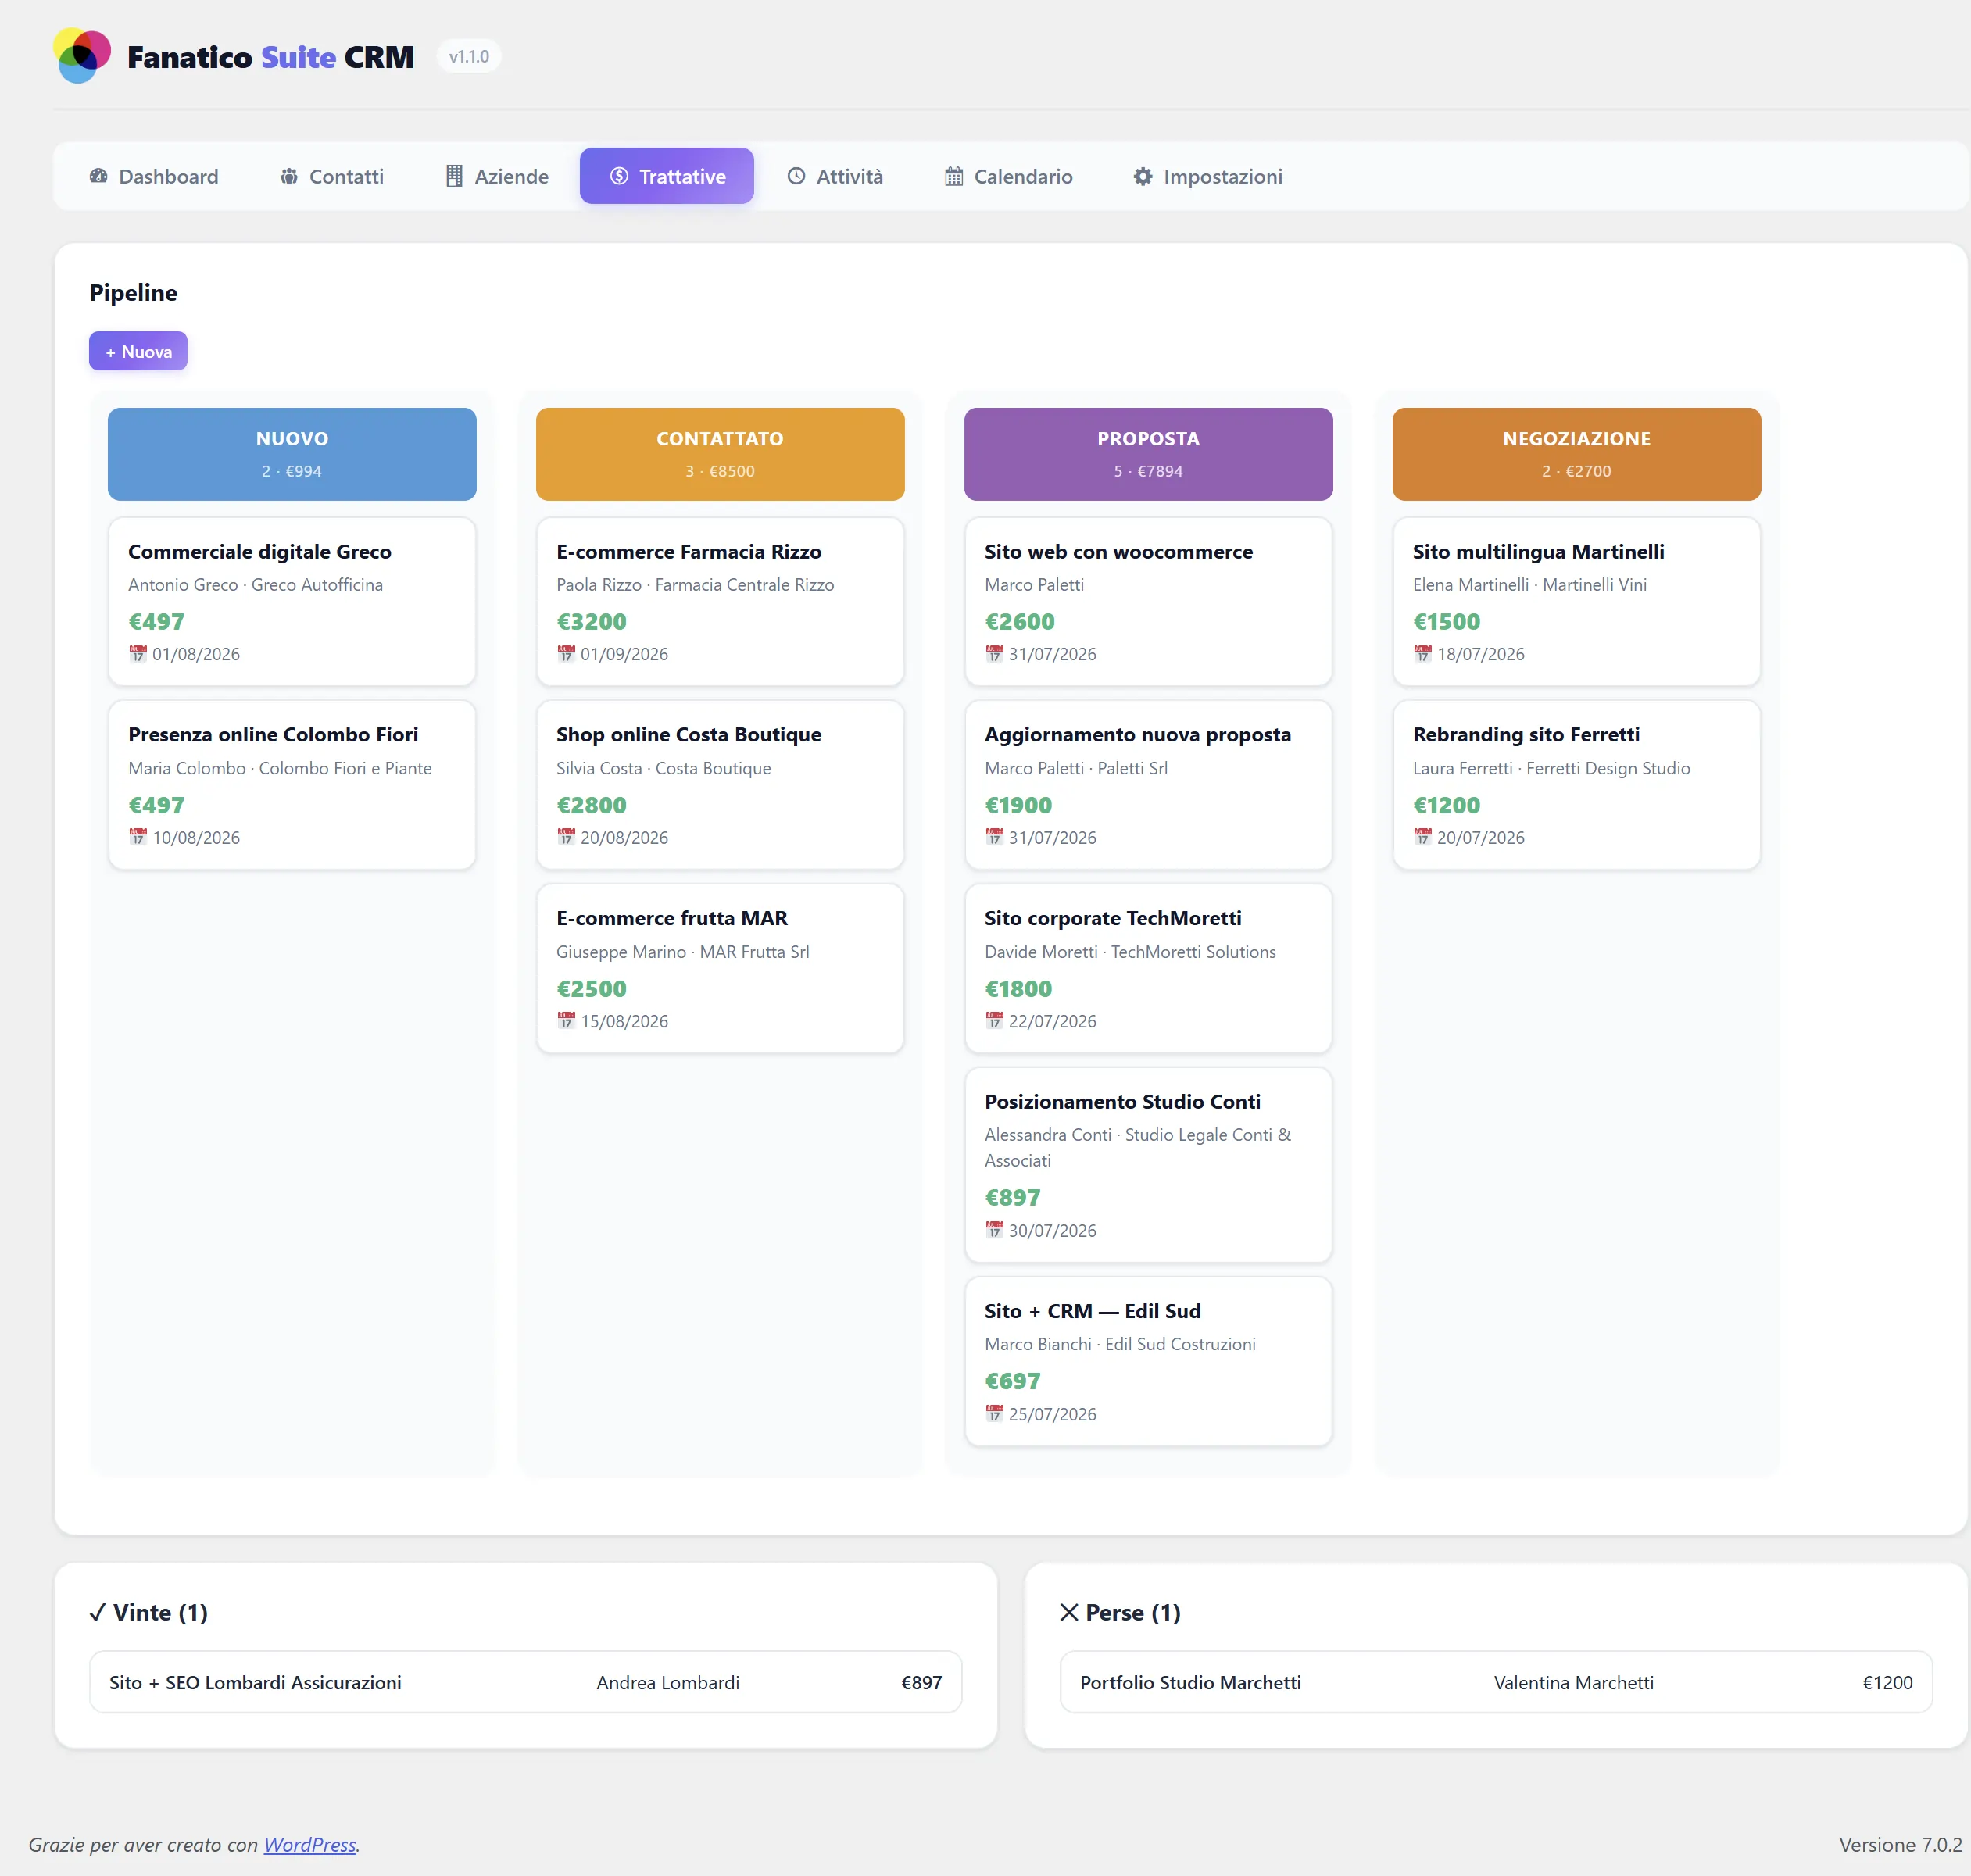Open Rebranding sito Ferretti card
This screenshot has height=1876, width=1971.
[1576, 785]
